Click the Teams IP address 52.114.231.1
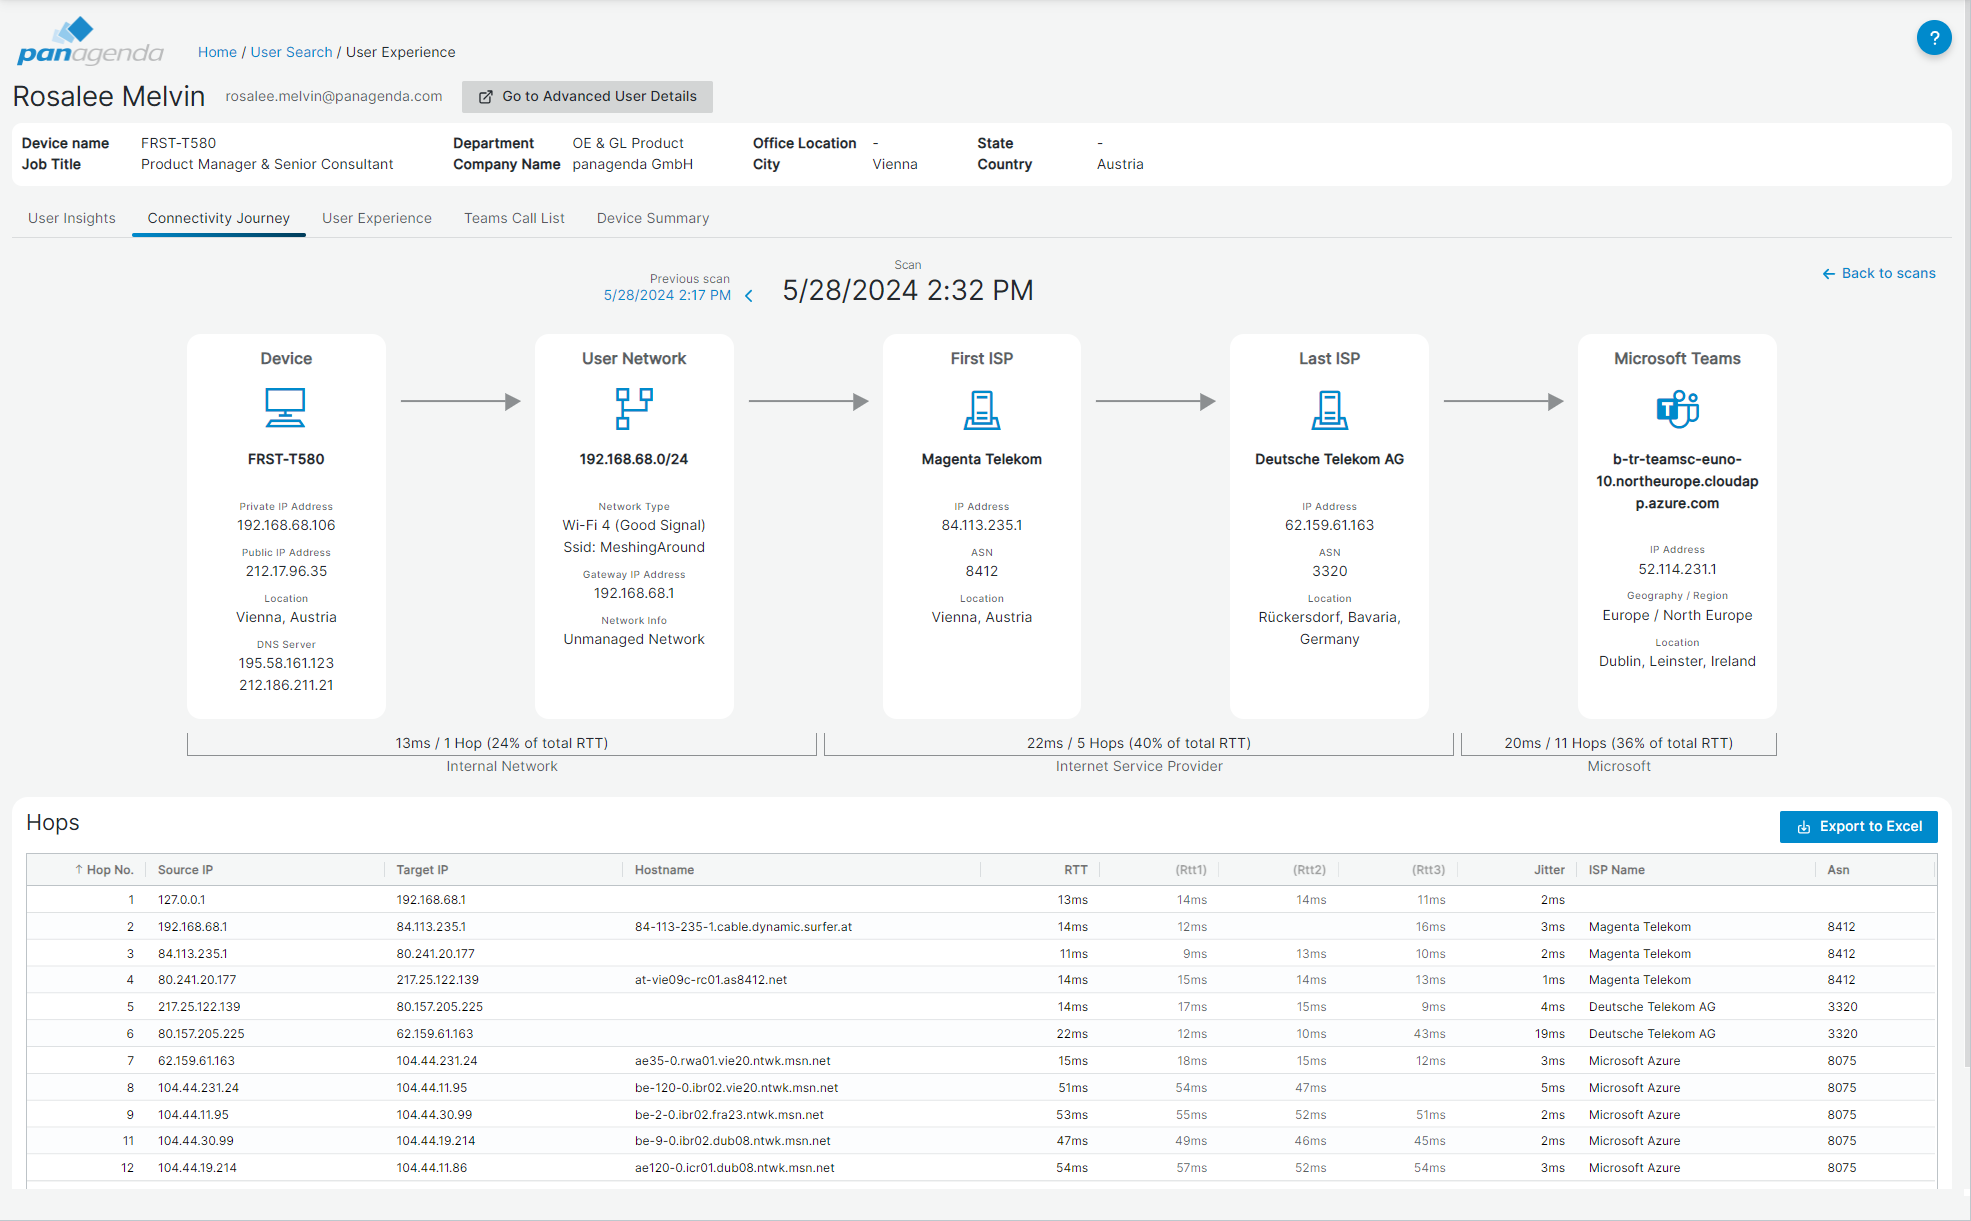 coord(1677,569)
